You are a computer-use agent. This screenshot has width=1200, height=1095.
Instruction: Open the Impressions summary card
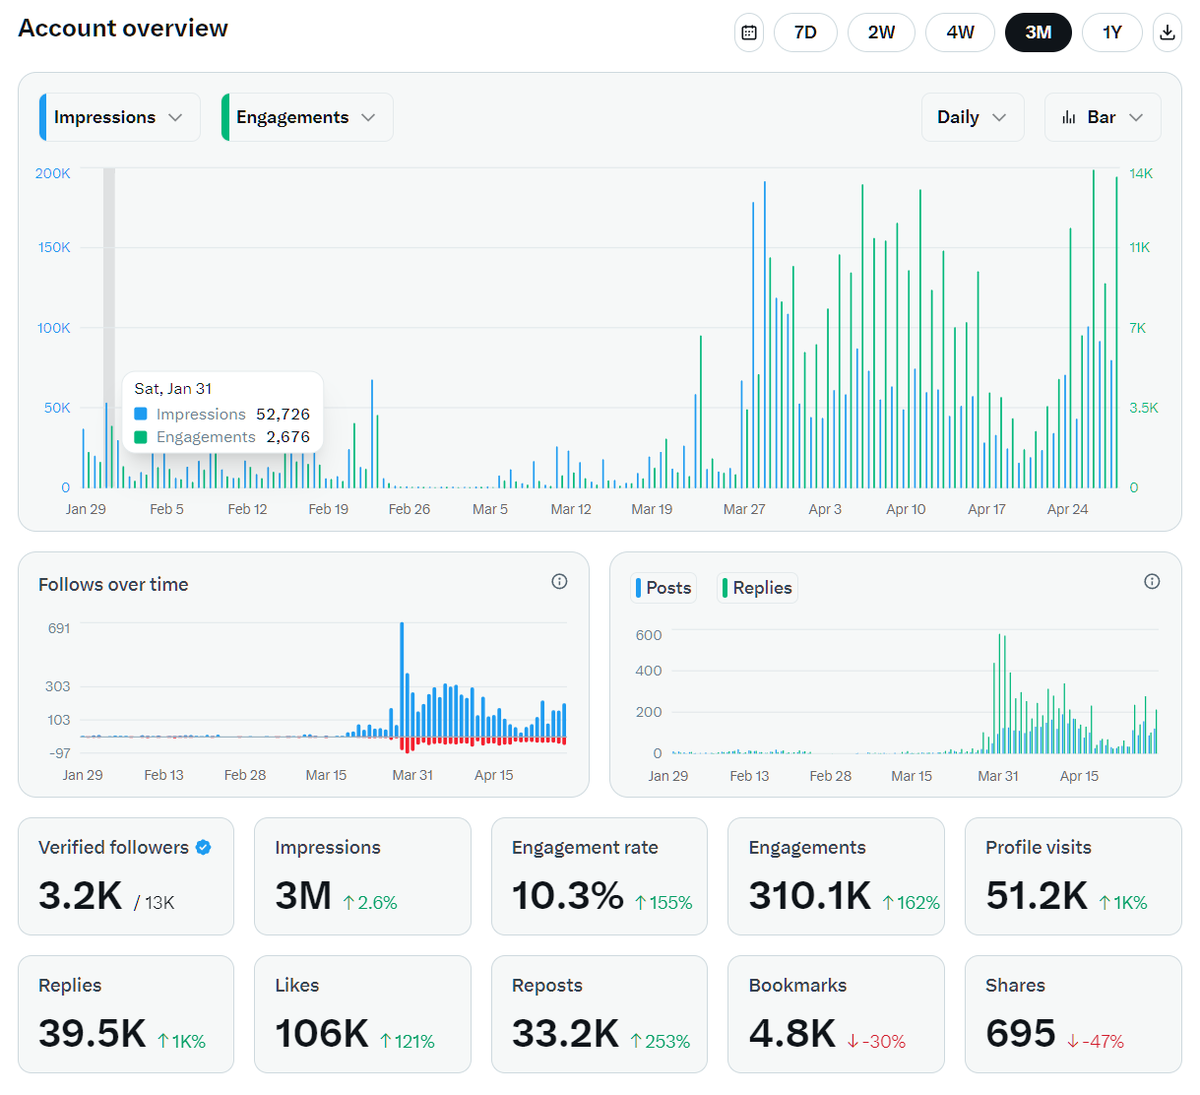[362, 876]
